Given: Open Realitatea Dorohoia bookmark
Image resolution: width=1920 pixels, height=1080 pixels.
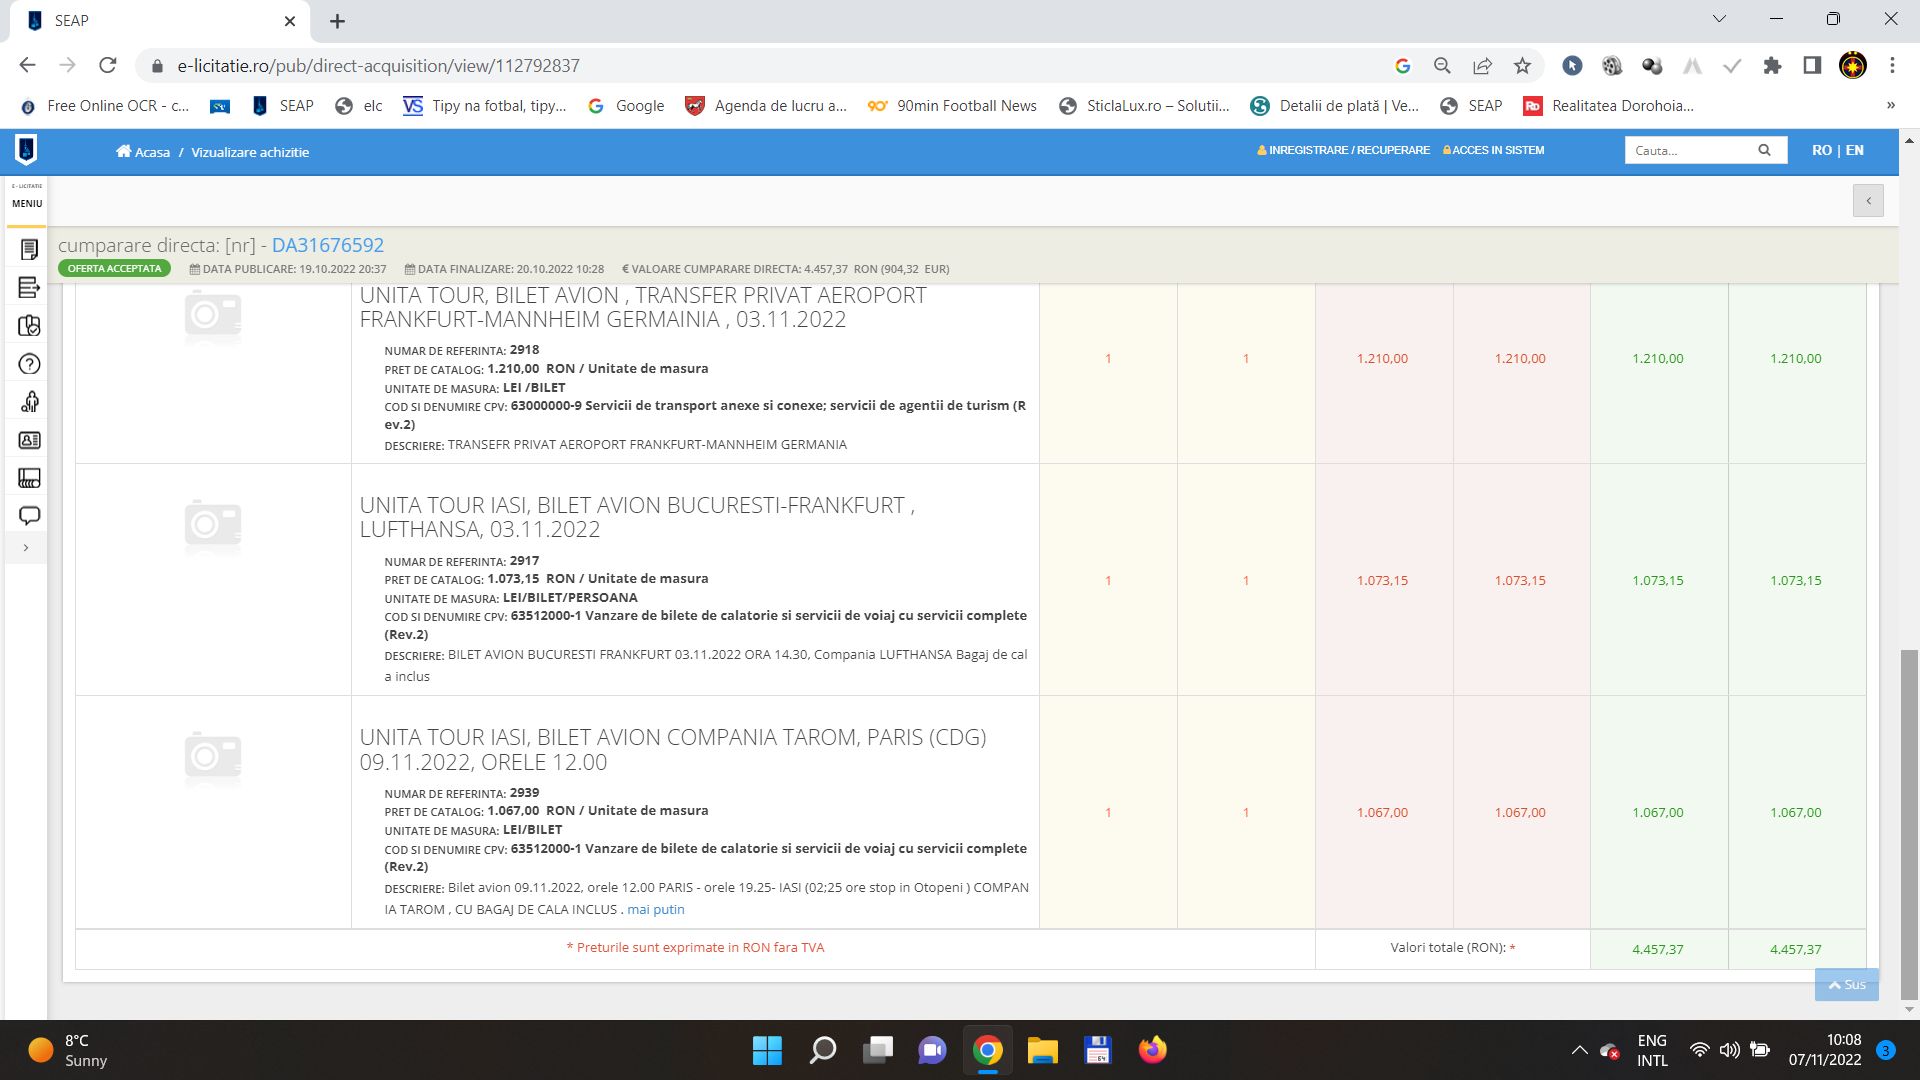Looking at the screenshot, I should (1608, 106).
